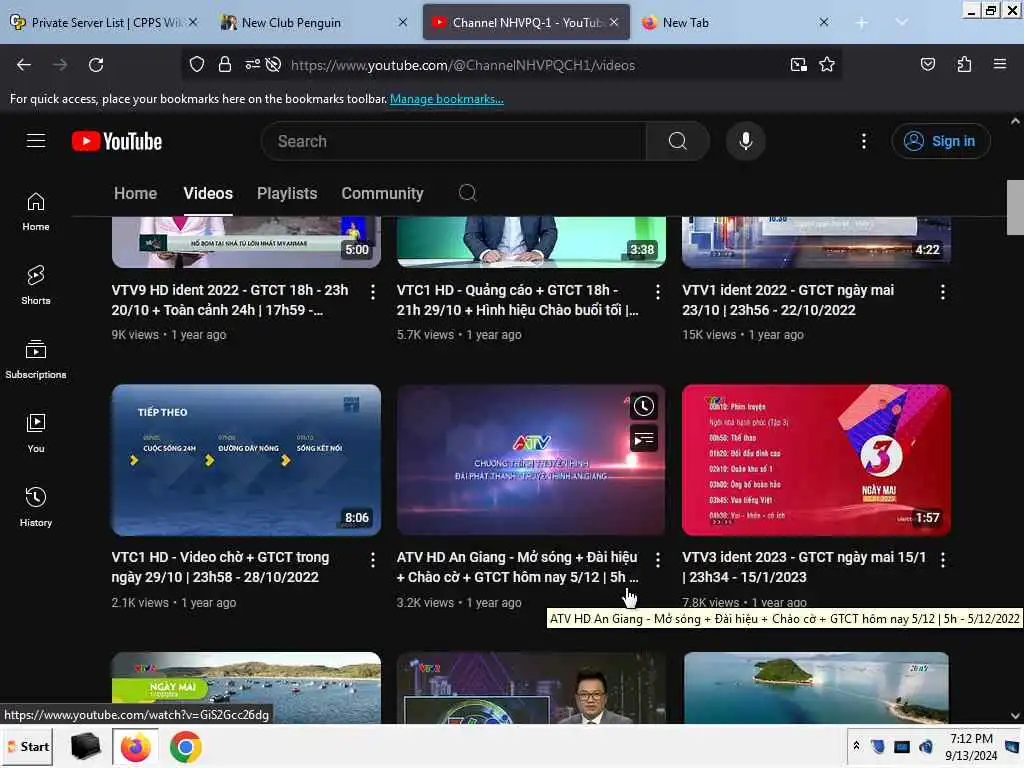Click the site security padlock icon
Screen dimensions: 1024x768
[225, 65]
